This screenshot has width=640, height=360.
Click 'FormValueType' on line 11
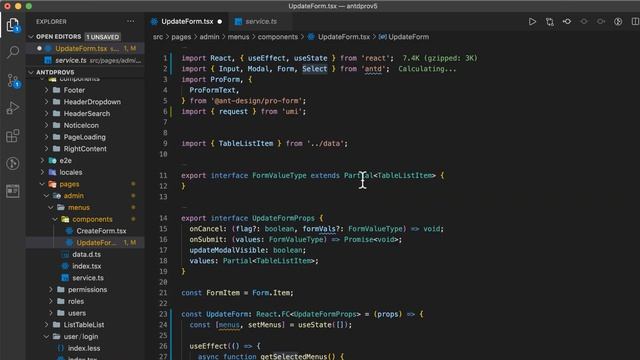point(279,176)
